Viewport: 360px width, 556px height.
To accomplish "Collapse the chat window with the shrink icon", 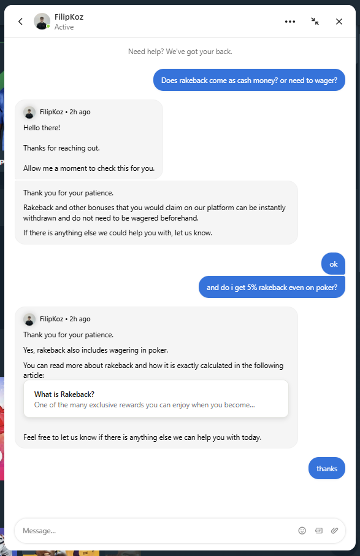I will [315, 22].
